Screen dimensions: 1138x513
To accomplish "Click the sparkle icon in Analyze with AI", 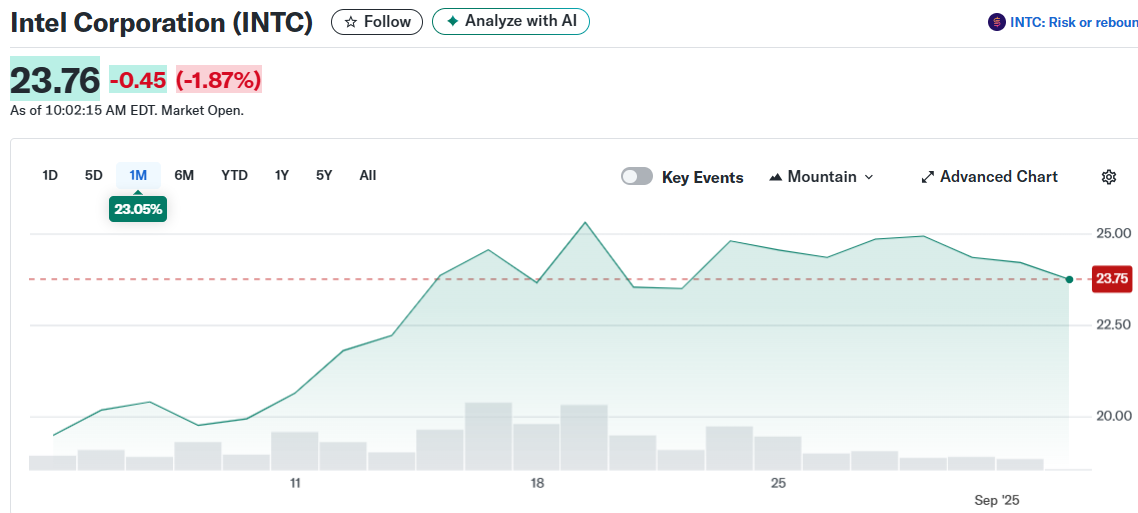I will (x=452, y=21).
